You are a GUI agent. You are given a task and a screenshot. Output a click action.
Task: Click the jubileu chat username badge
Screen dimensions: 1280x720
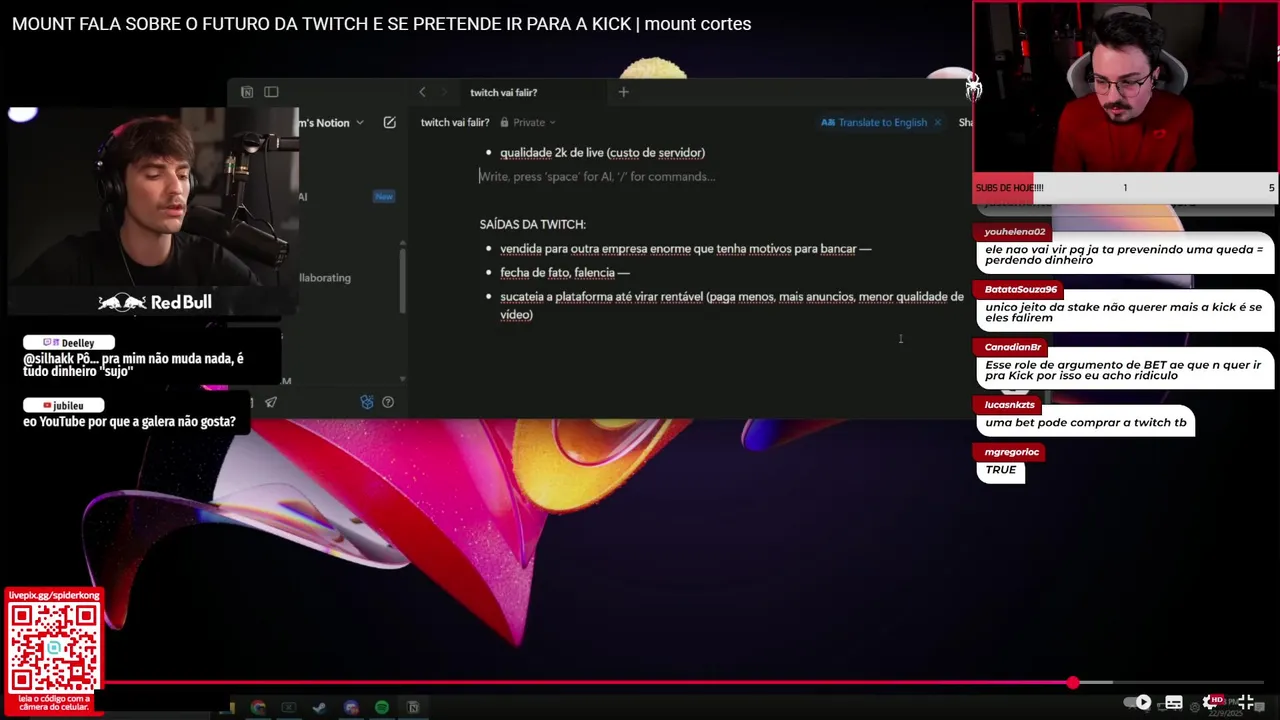pos(62,405)
